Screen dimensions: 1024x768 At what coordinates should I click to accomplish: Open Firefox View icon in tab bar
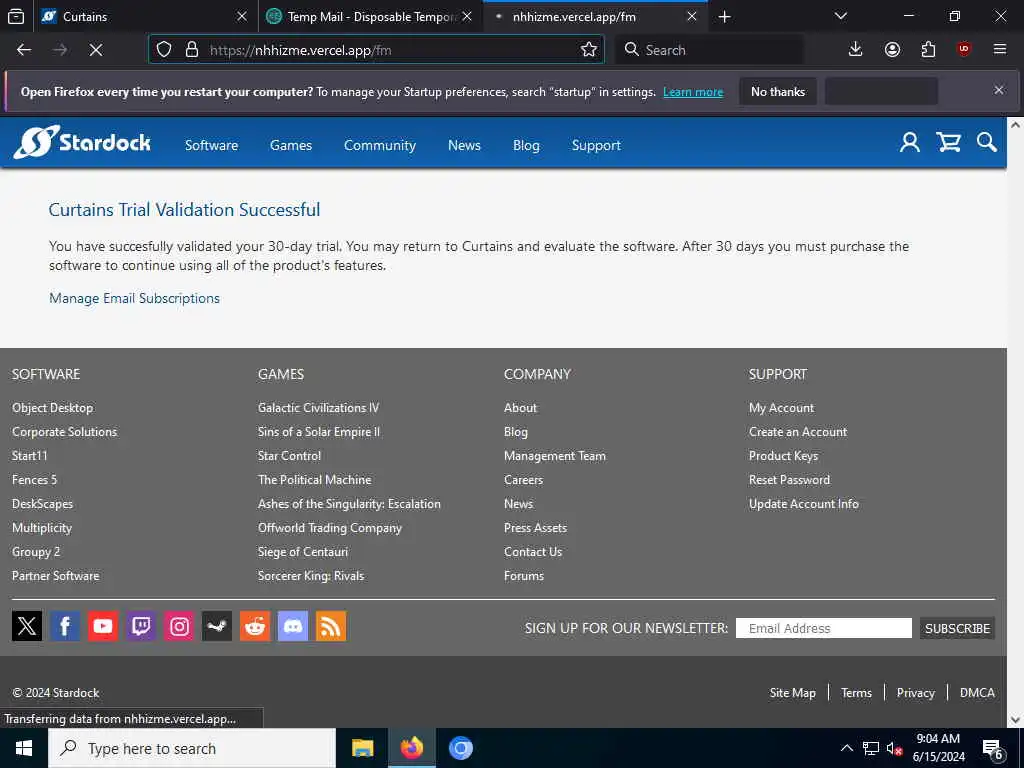tap(16, 16)
